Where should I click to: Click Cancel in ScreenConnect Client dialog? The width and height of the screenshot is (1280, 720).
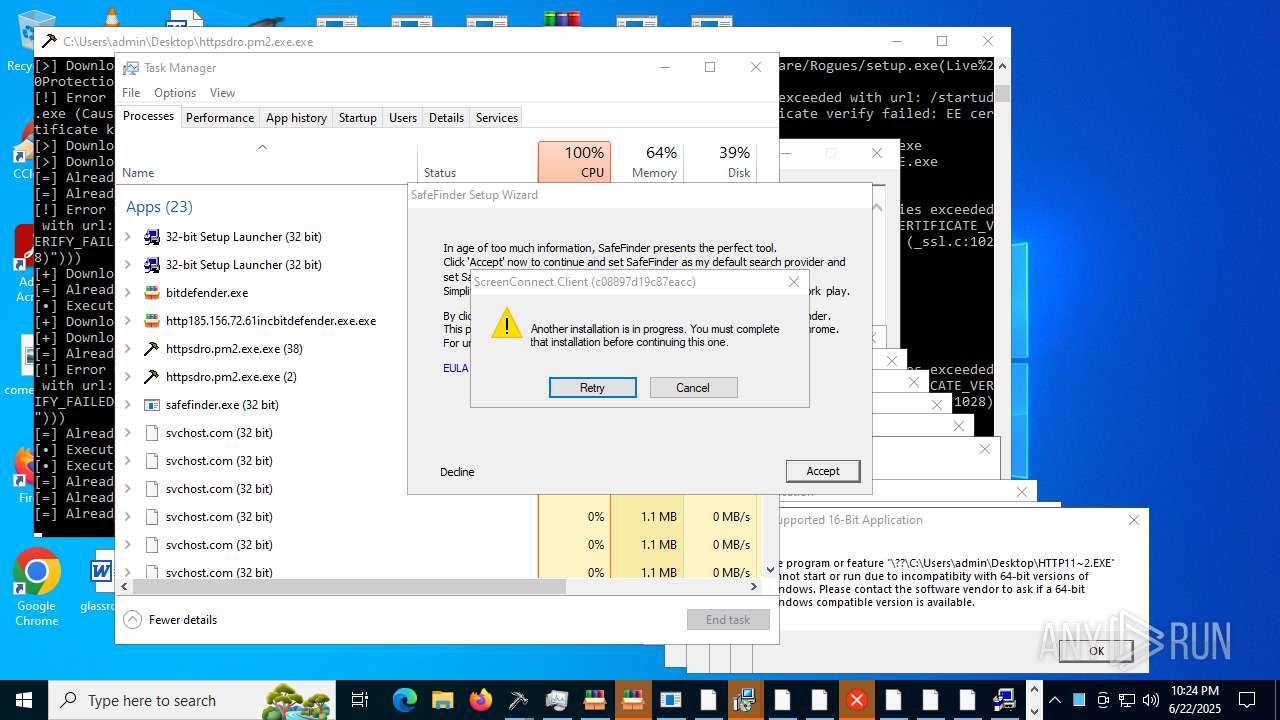(x=693, y=388)
